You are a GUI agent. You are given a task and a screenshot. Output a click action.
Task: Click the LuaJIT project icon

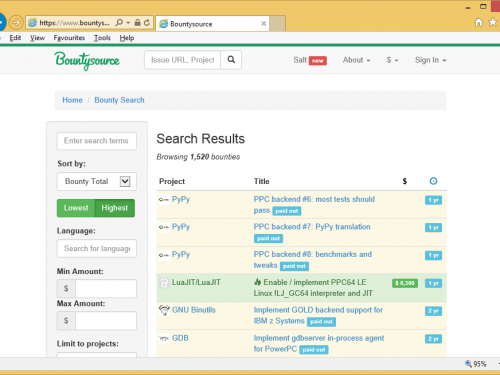coord(164,283)
